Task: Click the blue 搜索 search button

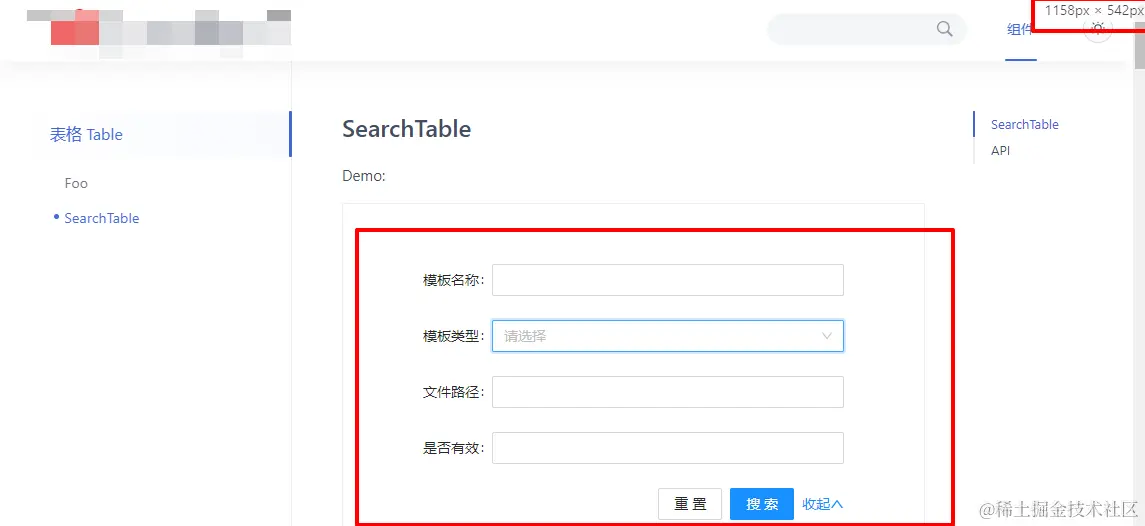Action: pyautogui.click(x=762, y=504)
